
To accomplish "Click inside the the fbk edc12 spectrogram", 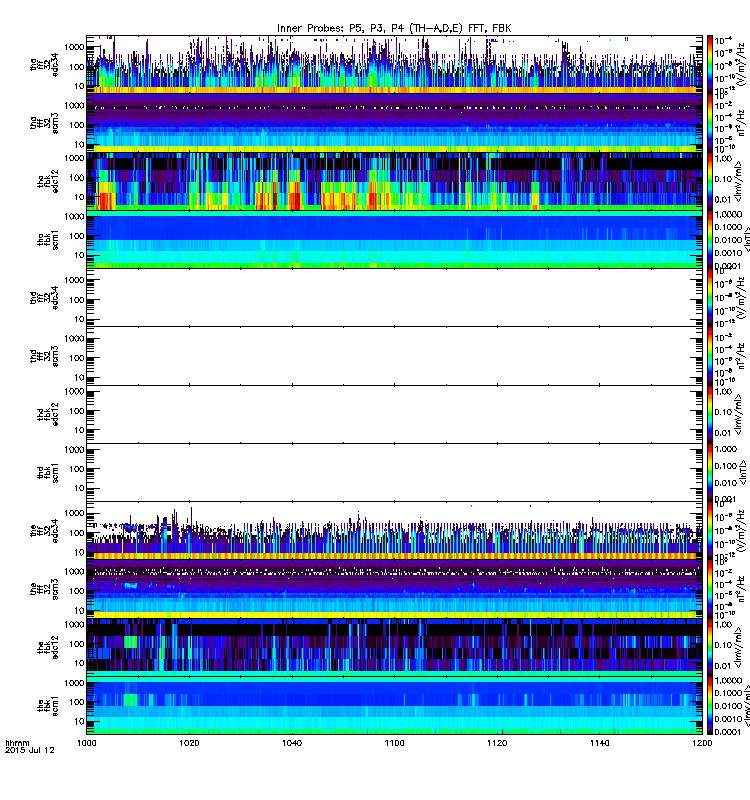I will pos(394,647).
